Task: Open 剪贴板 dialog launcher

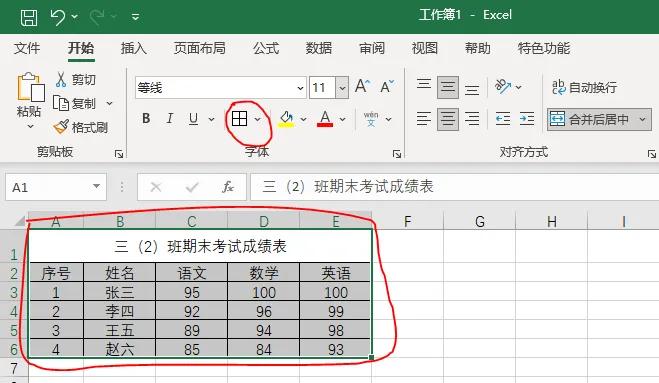Action: coord(119,154)
